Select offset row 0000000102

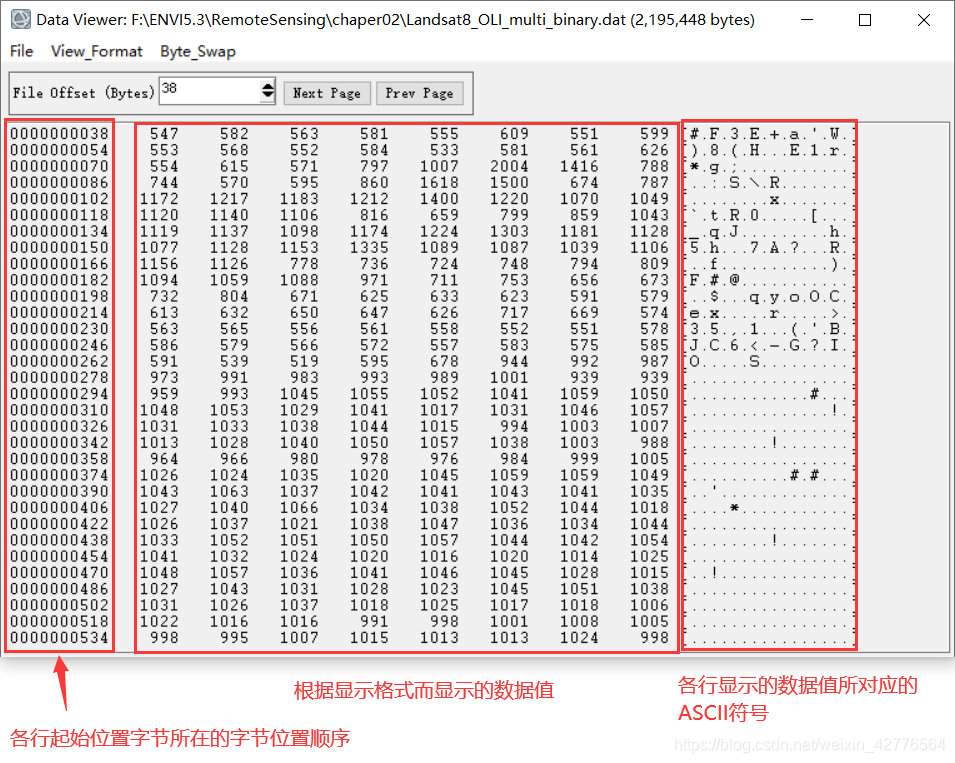click(x=59, y=199)
